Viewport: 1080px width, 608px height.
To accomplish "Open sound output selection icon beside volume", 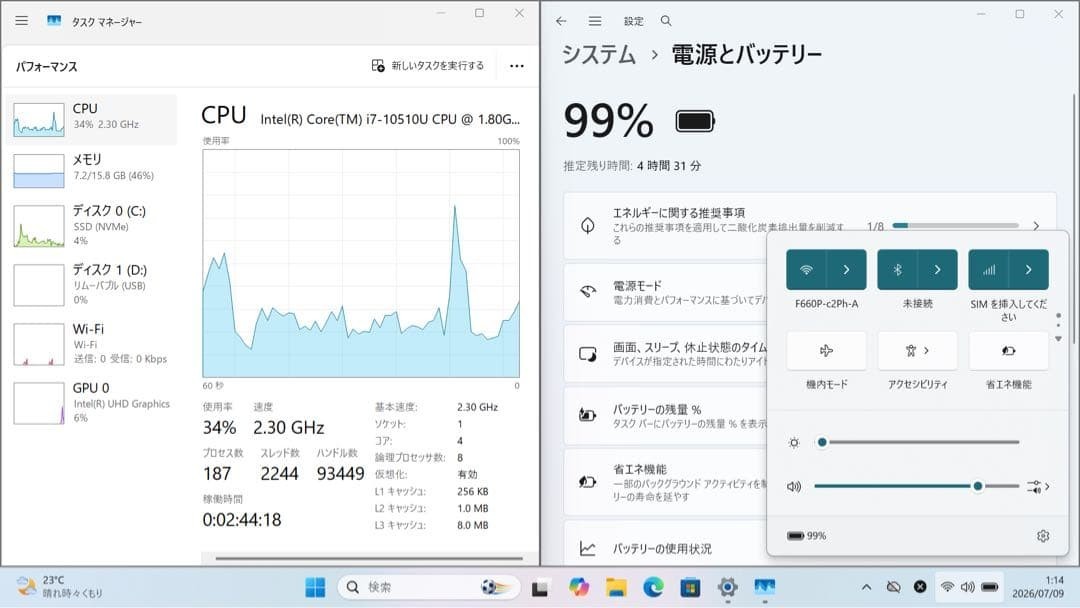I will pos(1038,486).
